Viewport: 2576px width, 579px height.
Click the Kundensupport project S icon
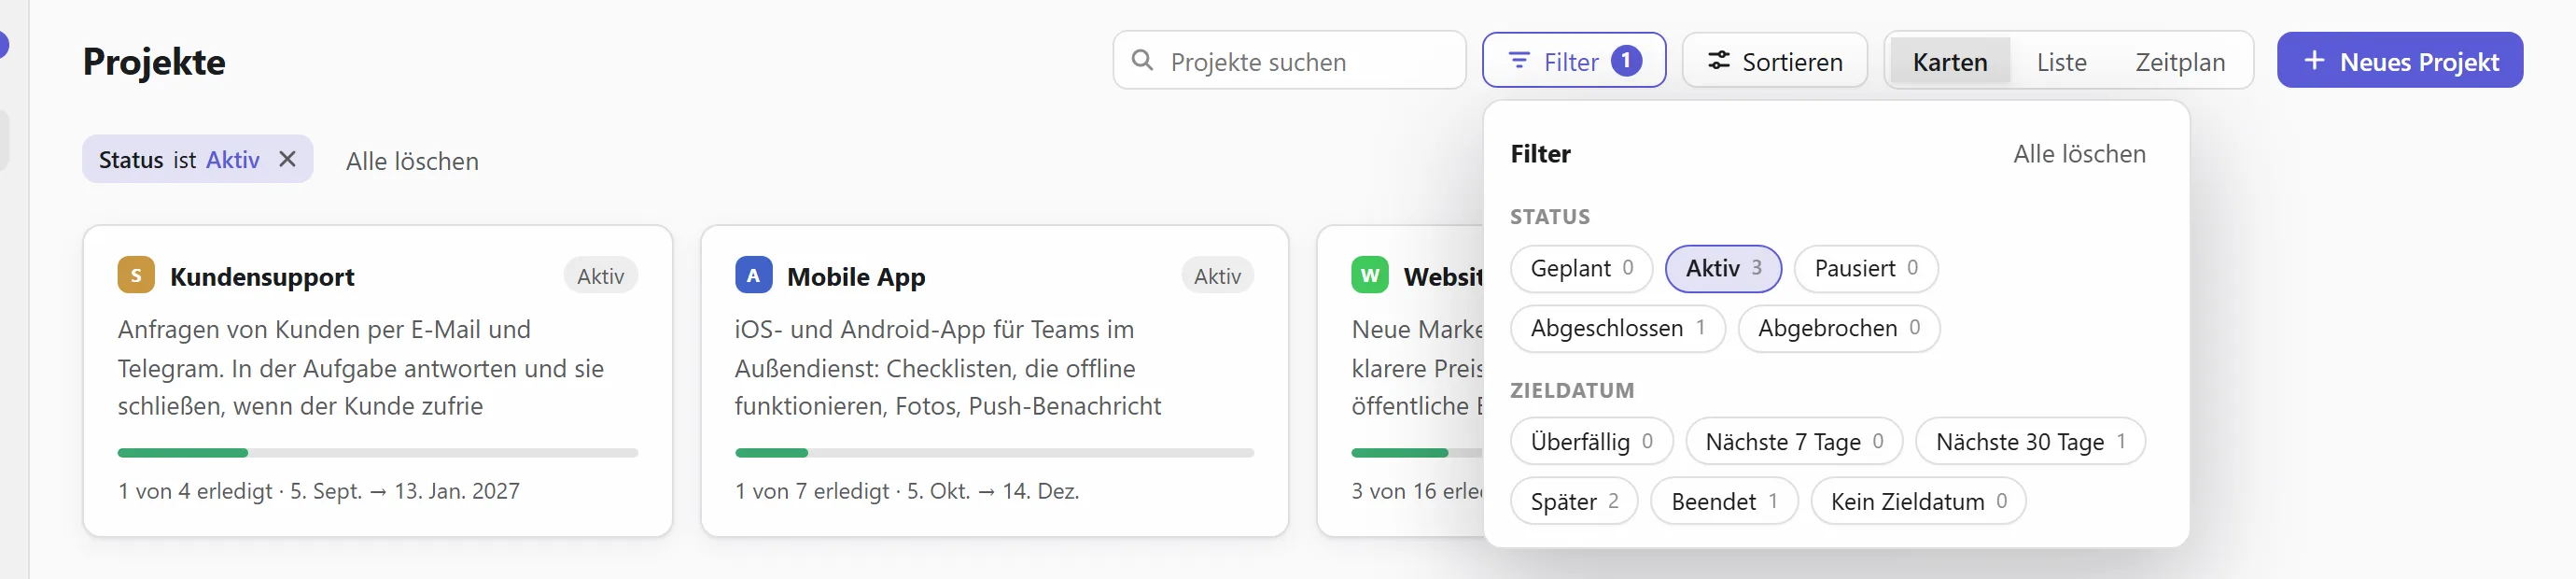click(136, 275)
